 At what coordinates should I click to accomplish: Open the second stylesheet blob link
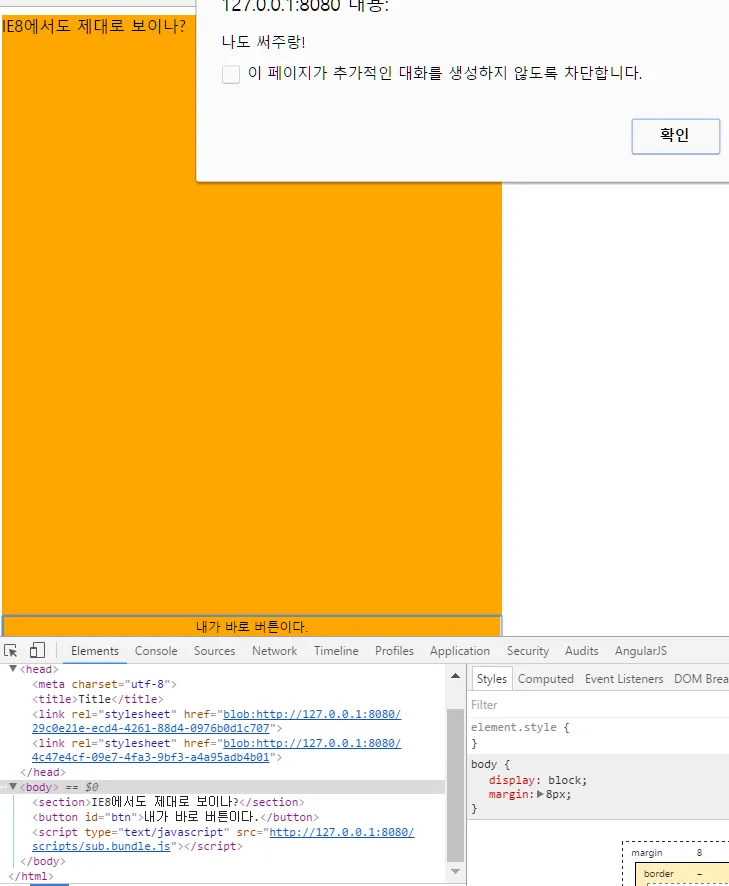coord(216,750)
